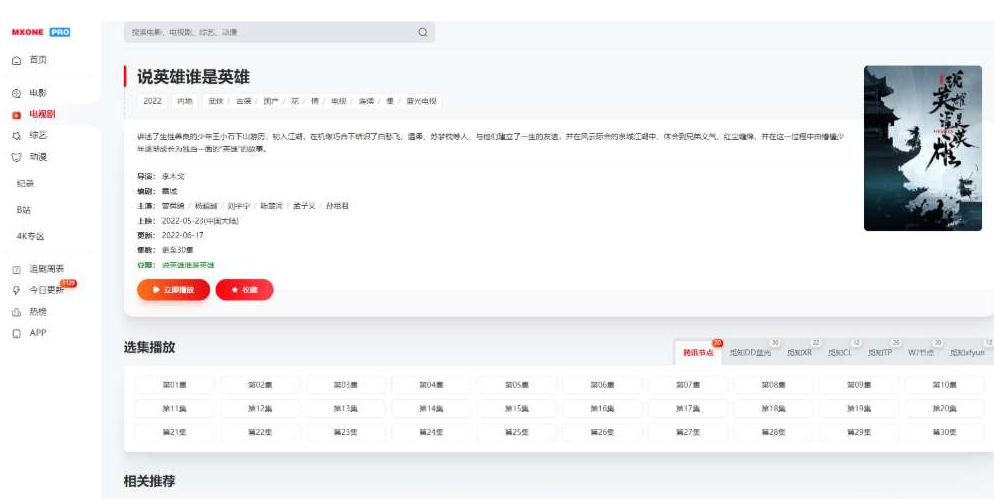994x499 pixels.
Task: Play episode 第28集
Action: 773,432
